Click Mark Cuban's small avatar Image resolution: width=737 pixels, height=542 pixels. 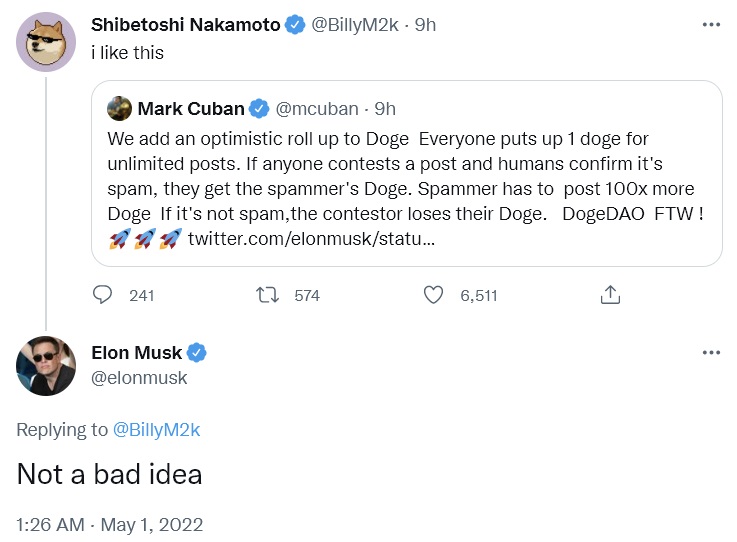pyautogui.click(x=119, y=108)
